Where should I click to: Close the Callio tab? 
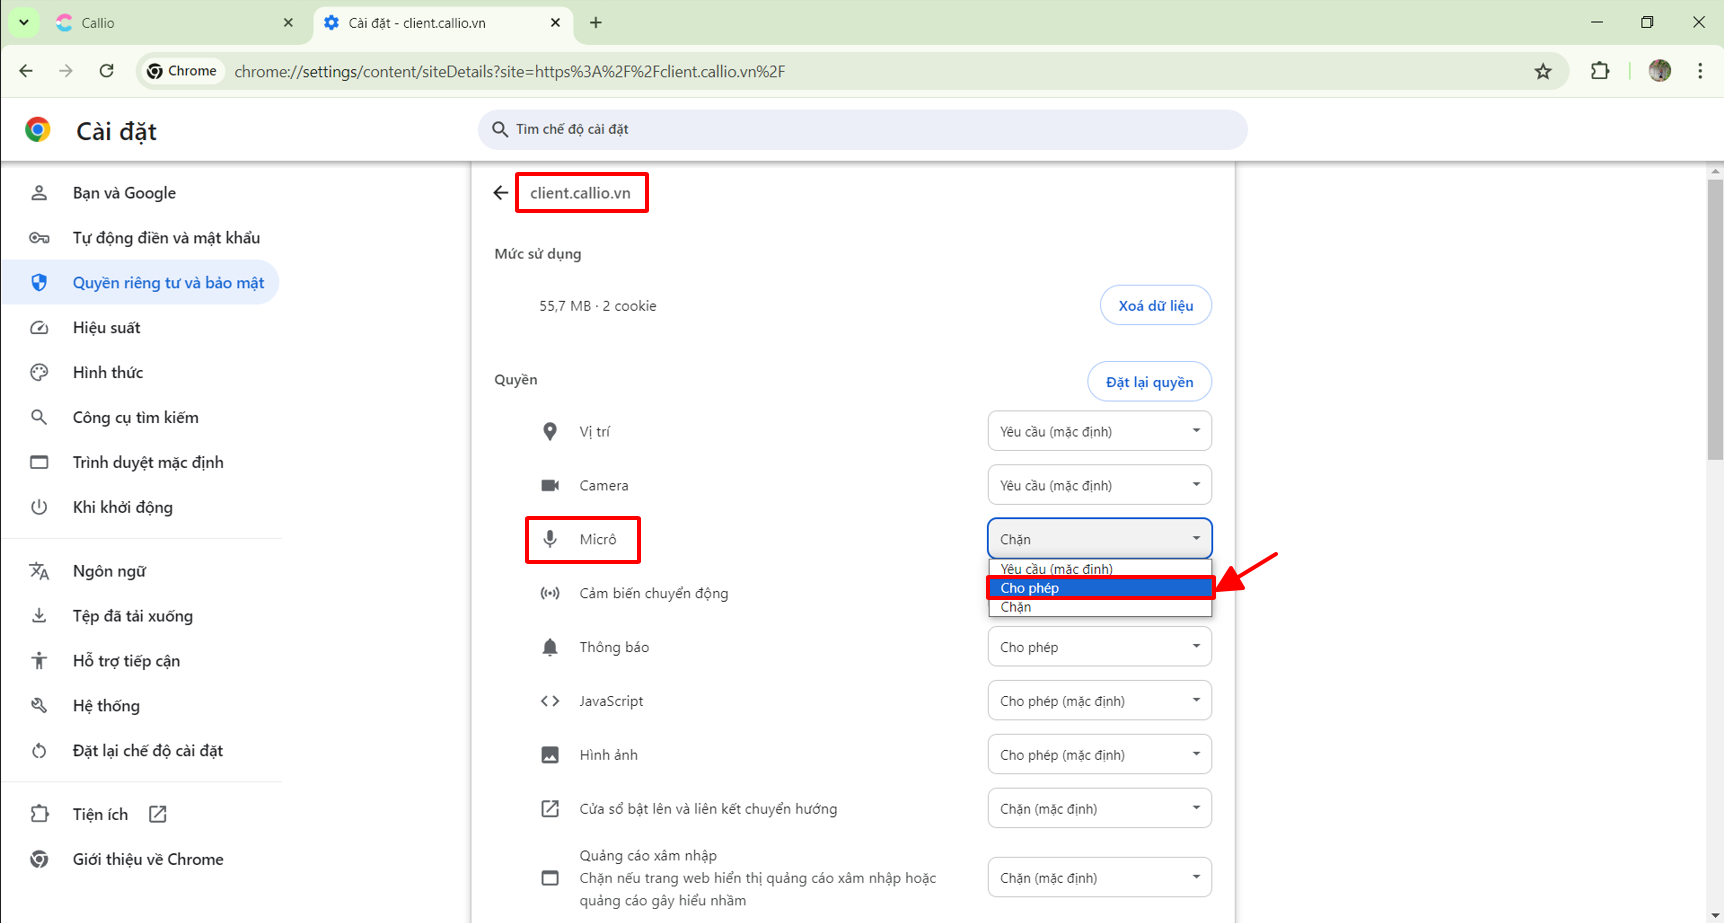pos(288,22)
